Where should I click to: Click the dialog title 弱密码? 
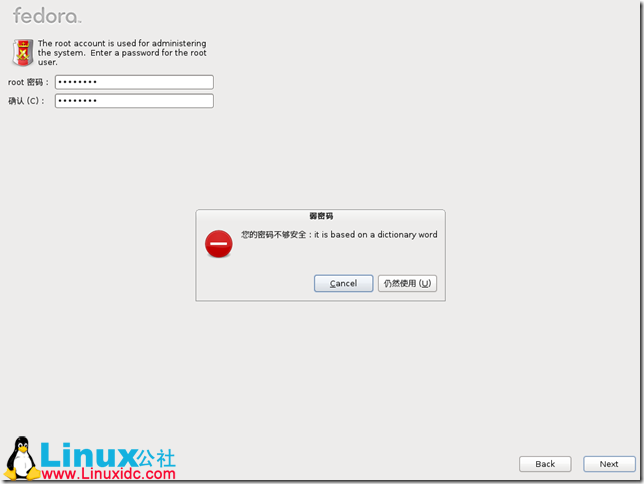(321, 216)
